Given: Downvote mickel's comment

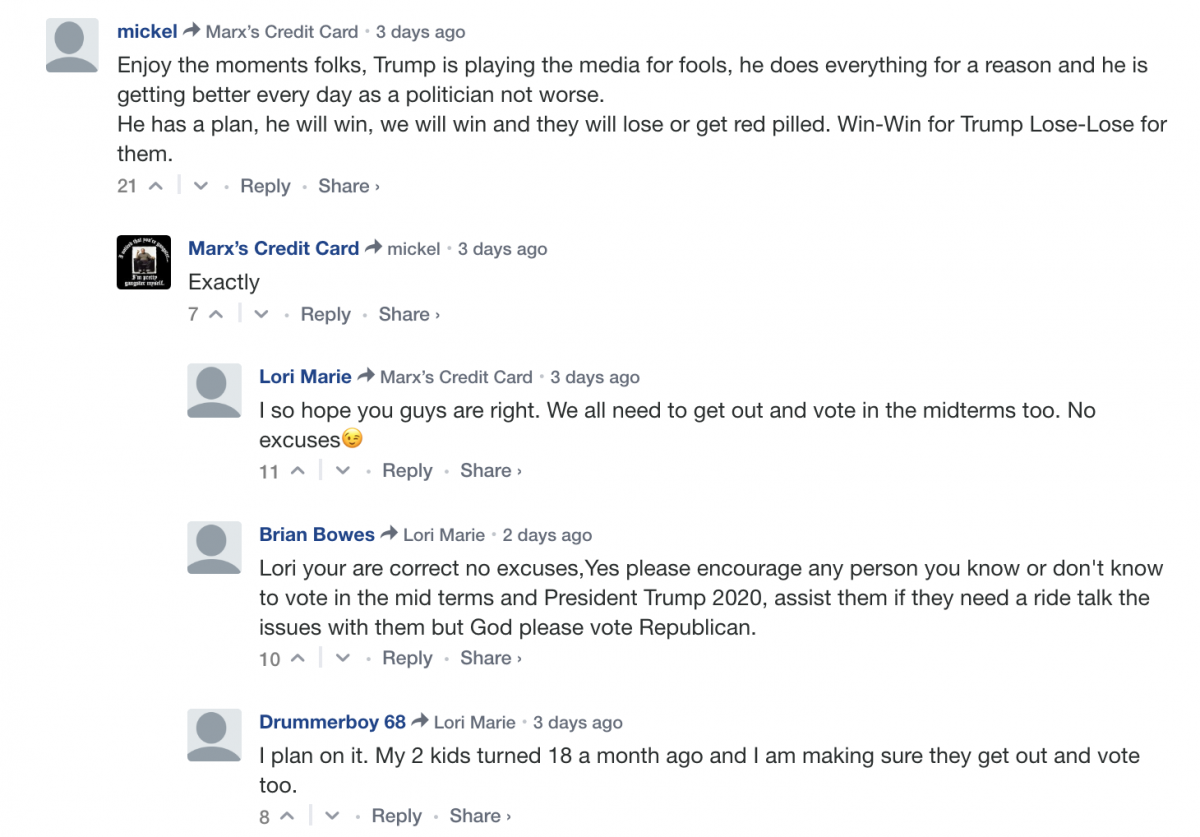Looking at the screenshot, I should (201, 186).
